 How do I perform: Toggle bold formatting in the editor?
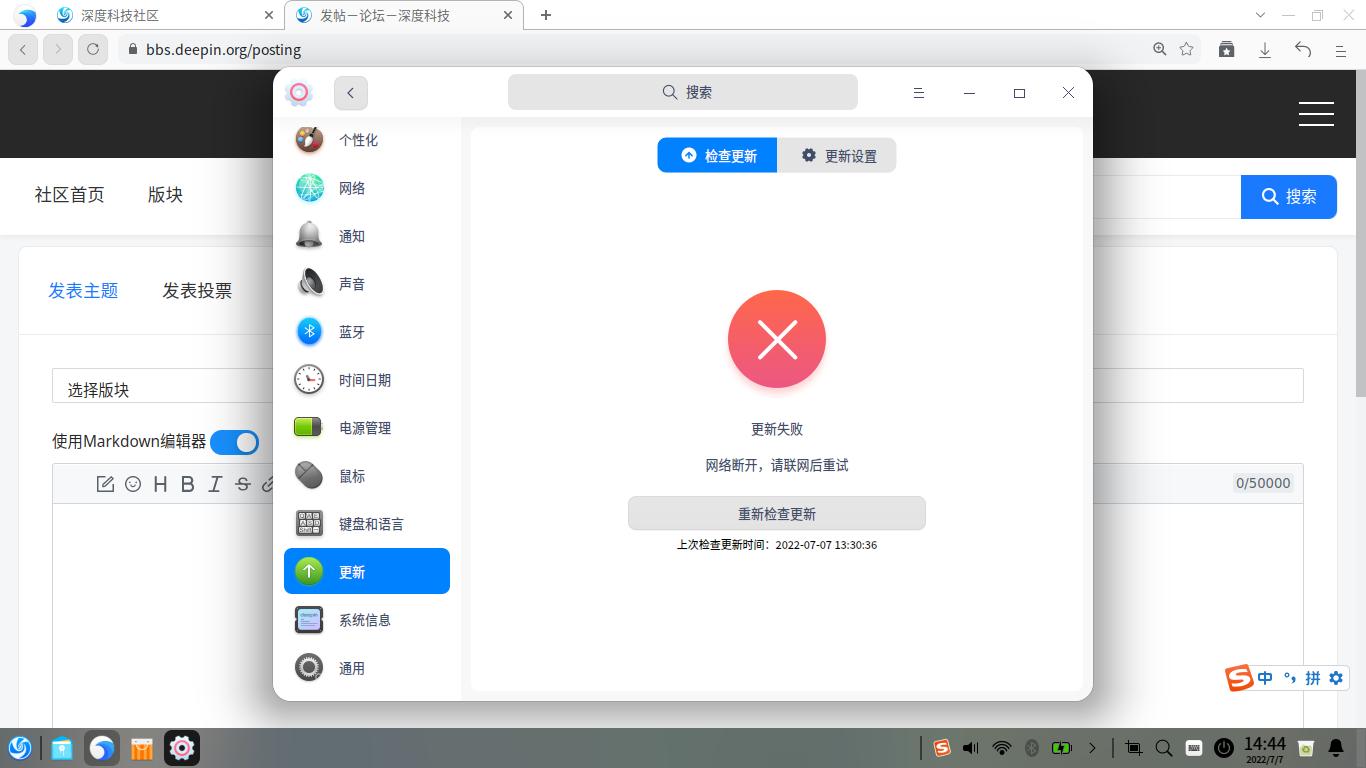click(188, 484)
